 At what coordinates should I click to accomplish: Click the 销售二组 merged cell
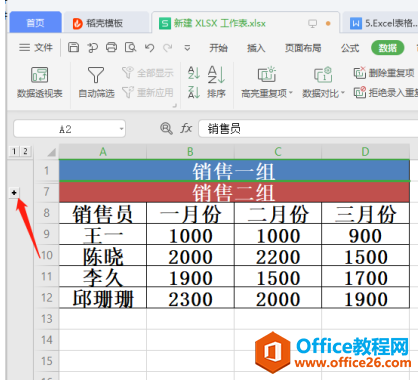coord(234,192)
